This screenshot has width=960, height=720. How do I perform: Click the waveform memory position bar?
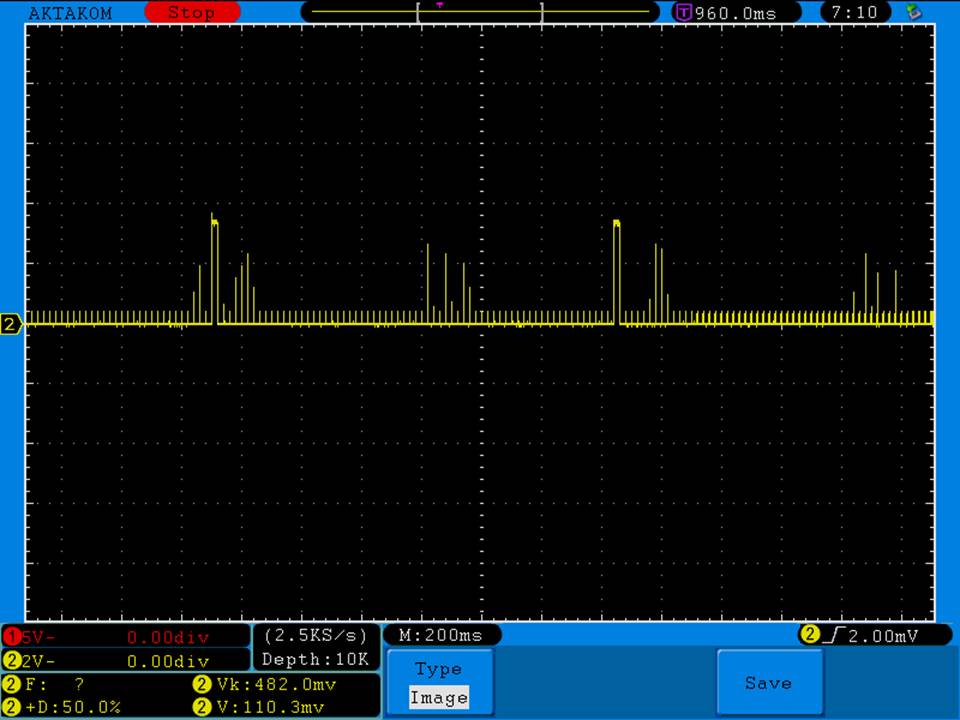[x=480, y=12]
